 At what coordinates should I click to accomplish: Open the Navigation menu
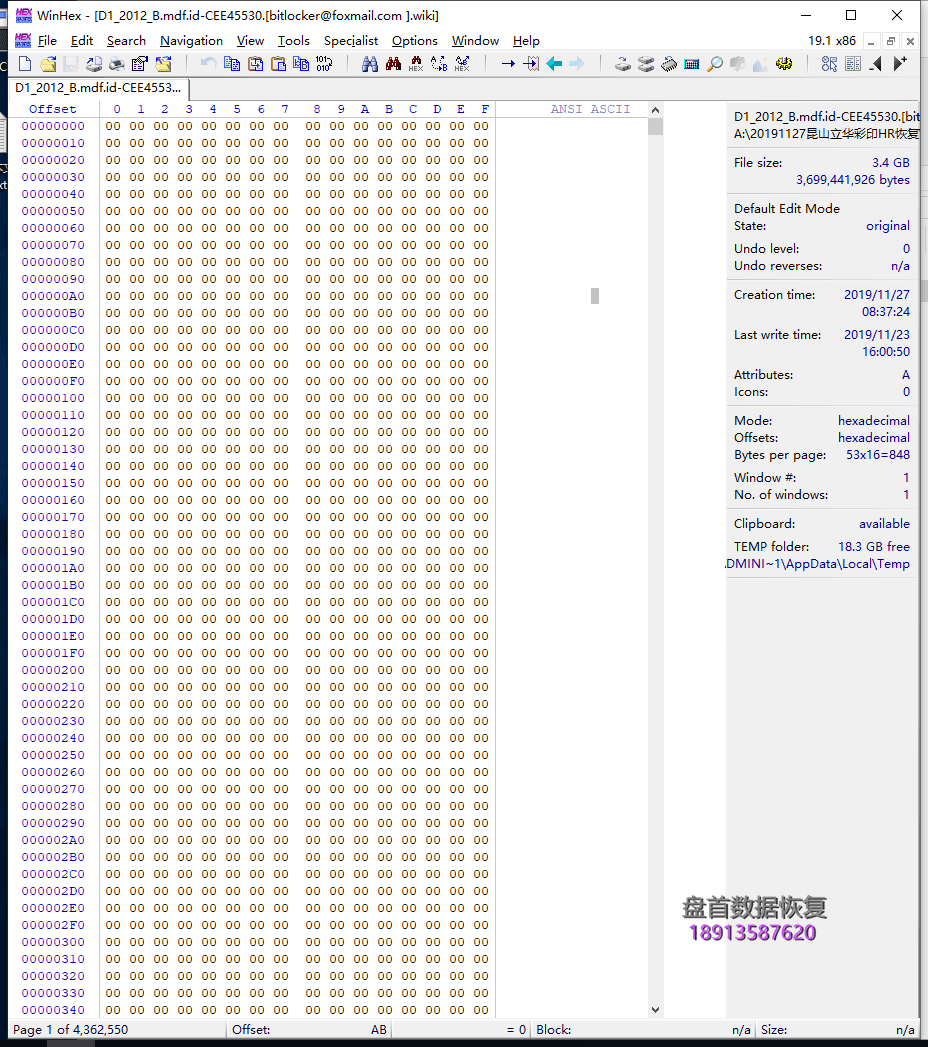pos(191,41)
